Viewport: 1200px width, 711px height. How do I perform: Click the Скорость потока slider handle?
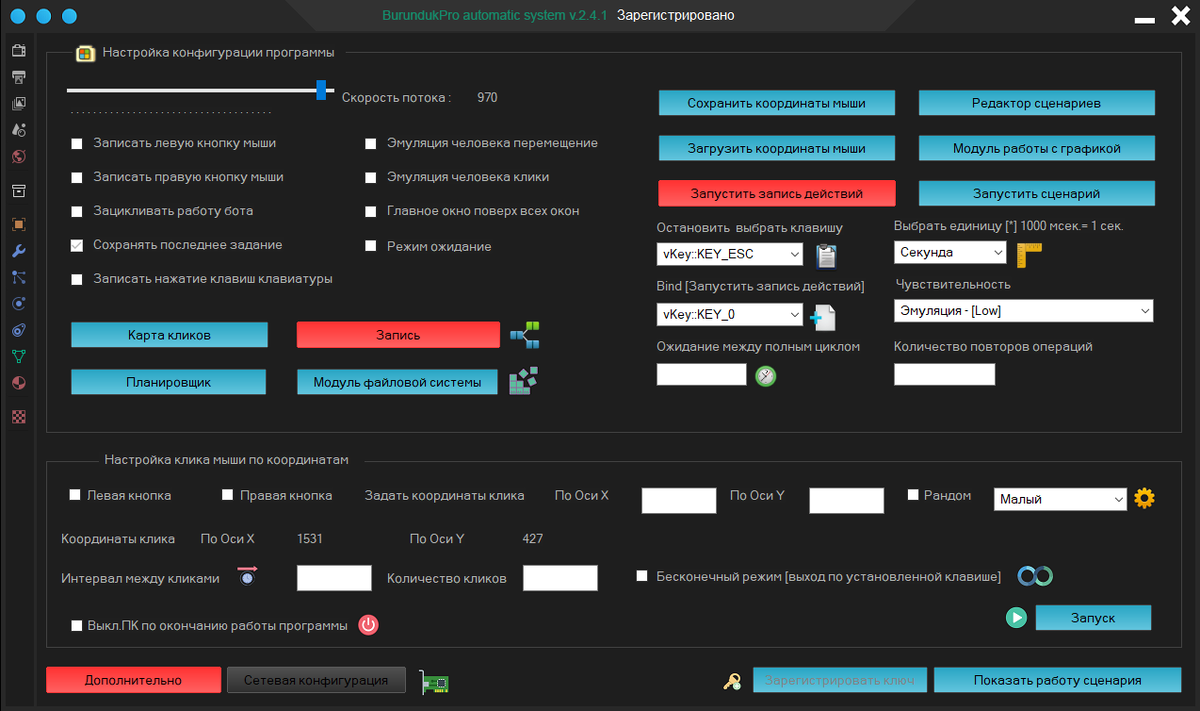point(321,90)
